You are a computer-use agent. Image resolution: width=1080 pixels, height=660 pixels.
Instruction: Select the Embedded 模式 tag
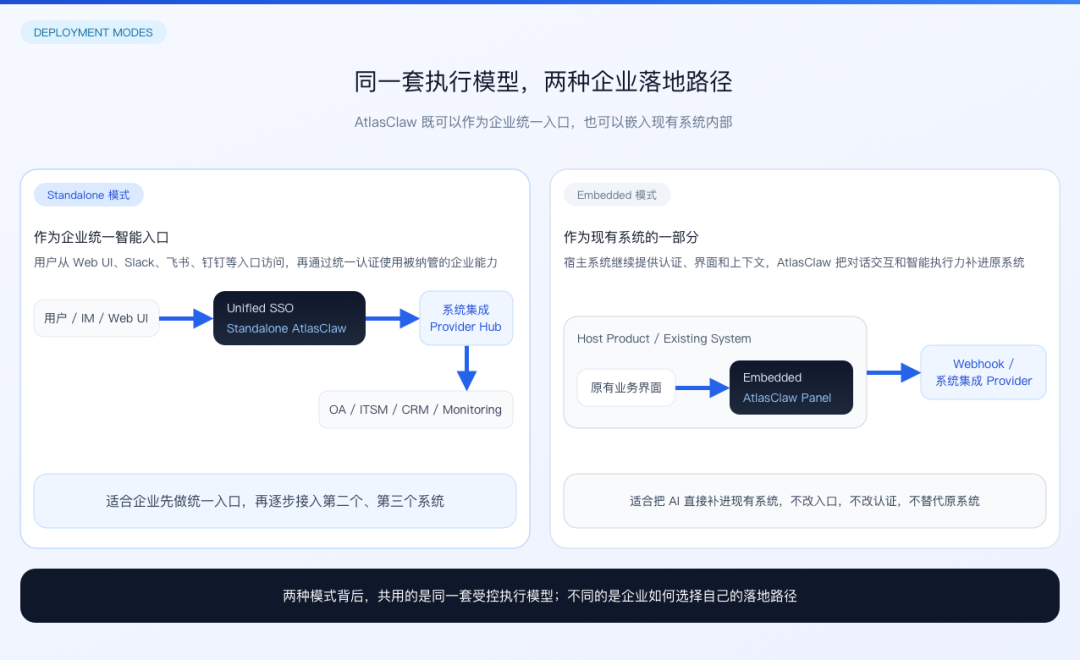tap(616, 195)
